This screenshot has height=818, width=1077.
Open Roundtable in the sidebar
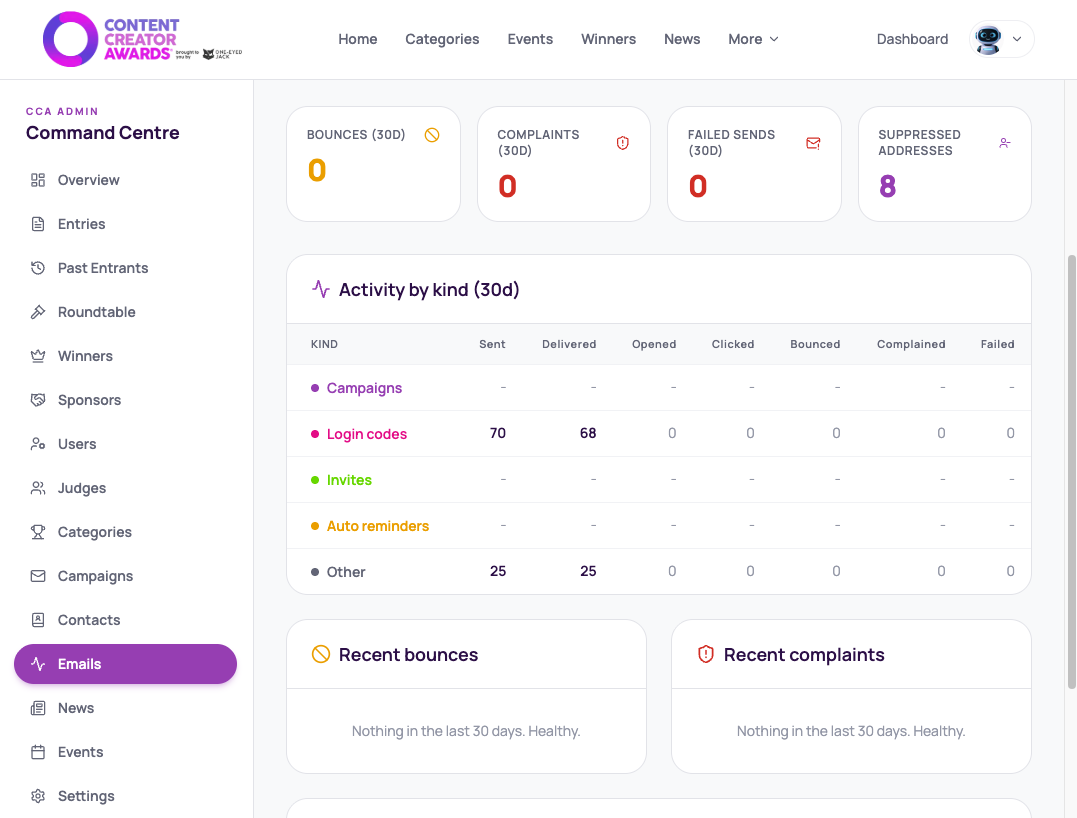[125, 312]
